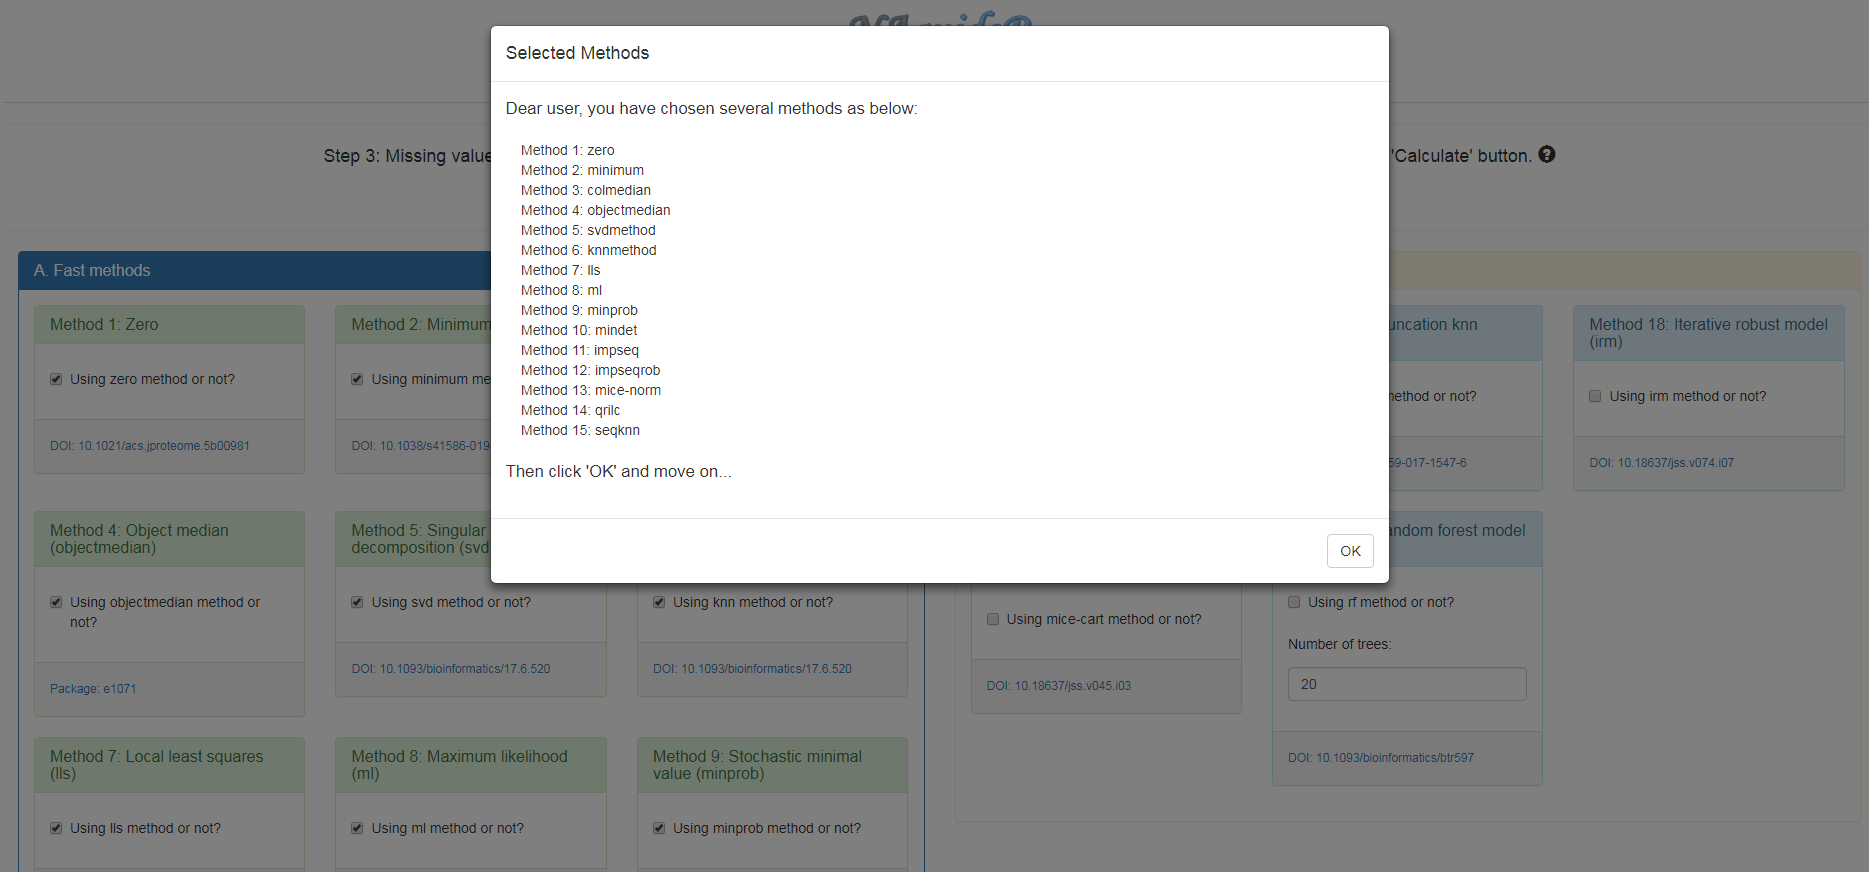Open the Package e1071 link
The height and width of the screenshot is (872, 1869).
[x=93, y=689]
